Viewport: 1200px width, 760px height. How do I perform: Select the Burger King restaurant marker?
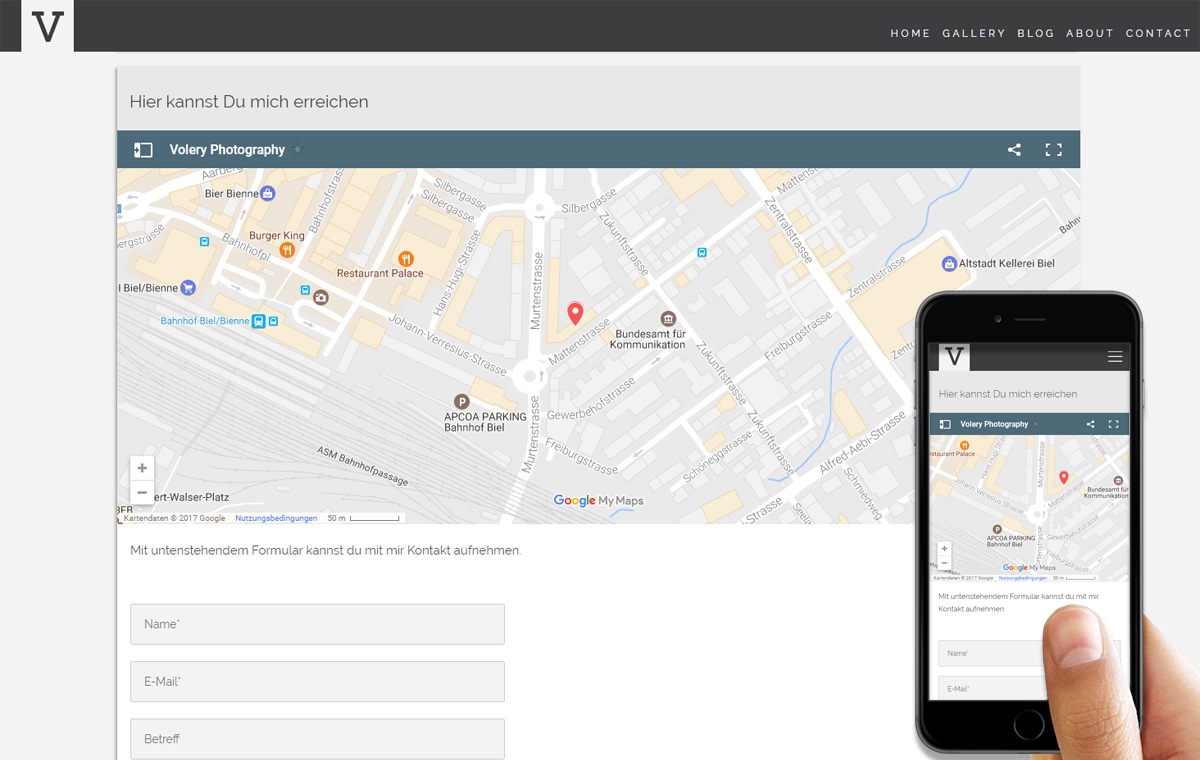click(x=287, y=250)
